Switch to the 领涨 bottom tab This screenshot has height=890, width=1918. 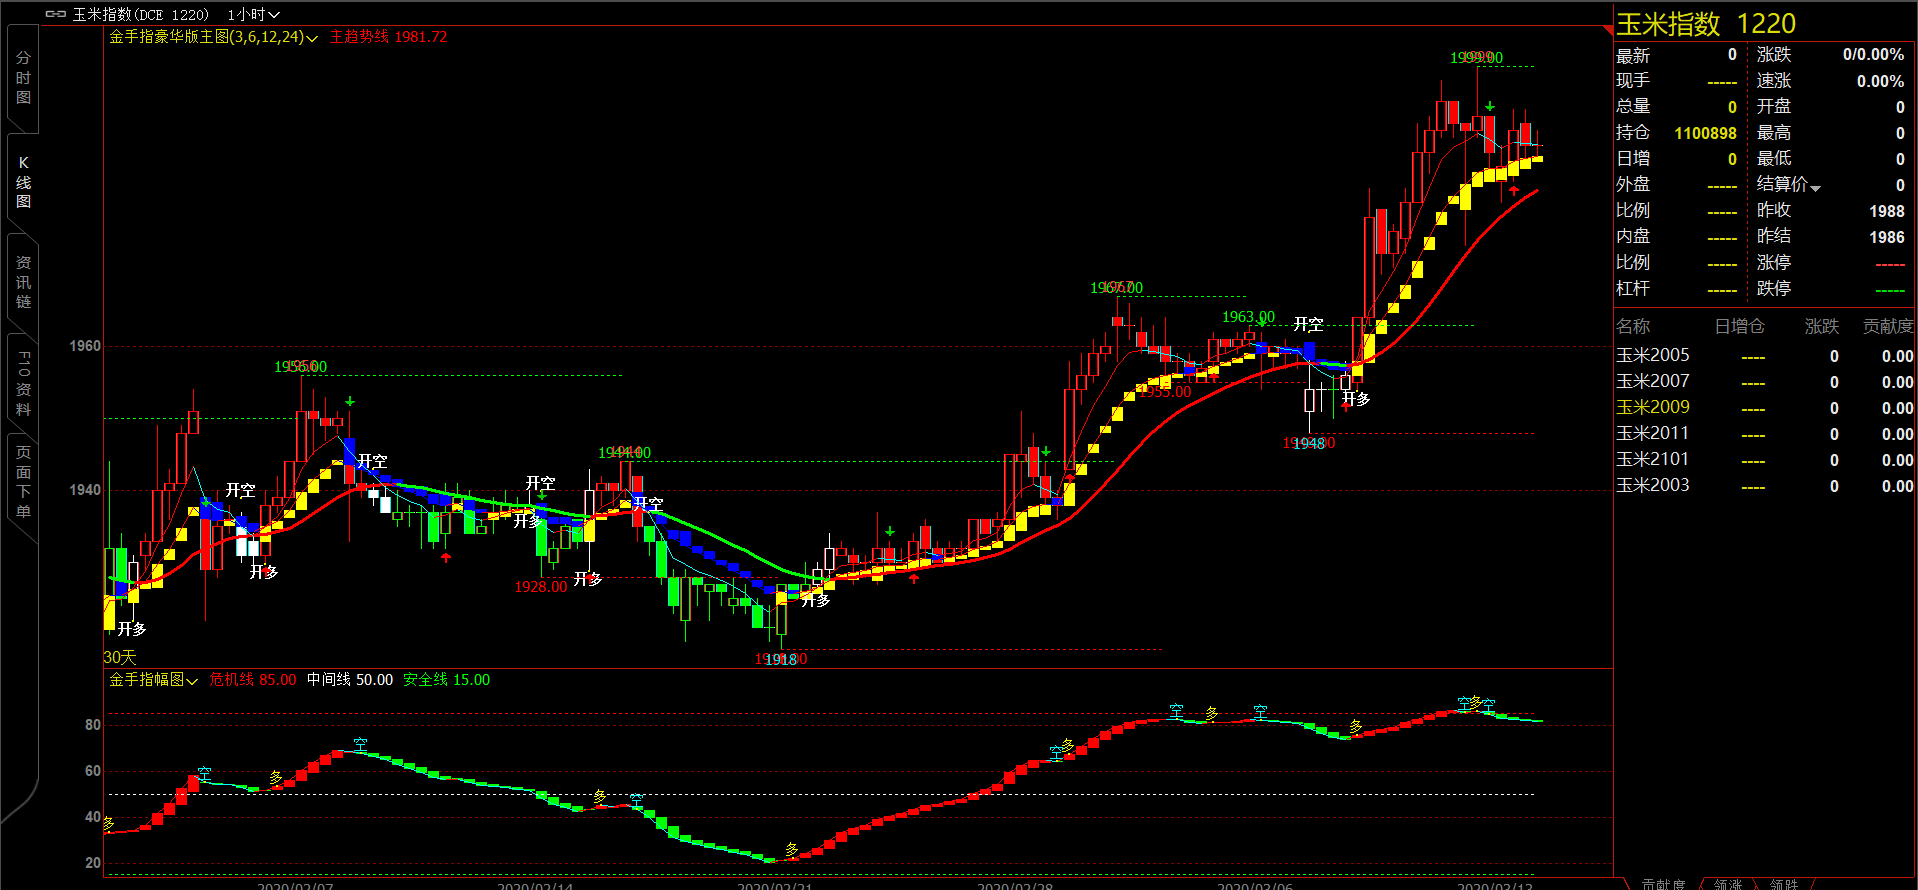1728,884
